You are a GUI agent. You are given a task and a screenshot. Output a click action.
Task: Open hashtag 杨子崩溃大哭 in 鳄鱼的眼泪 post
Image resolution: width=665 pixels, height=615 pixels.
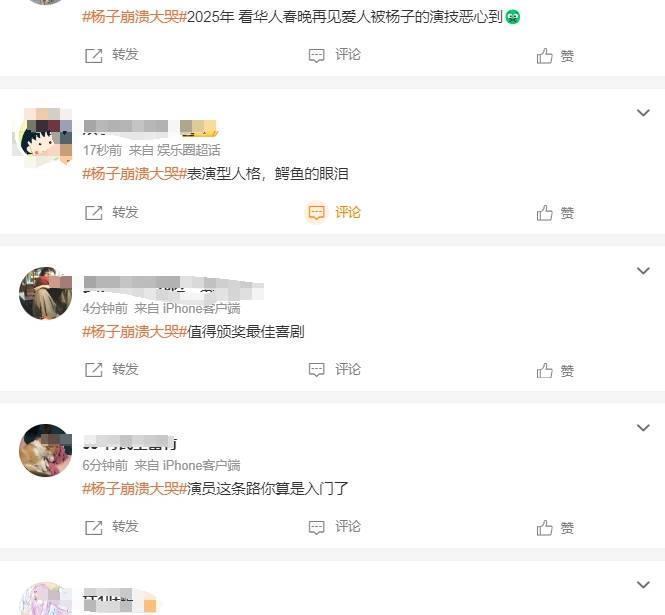134,174
